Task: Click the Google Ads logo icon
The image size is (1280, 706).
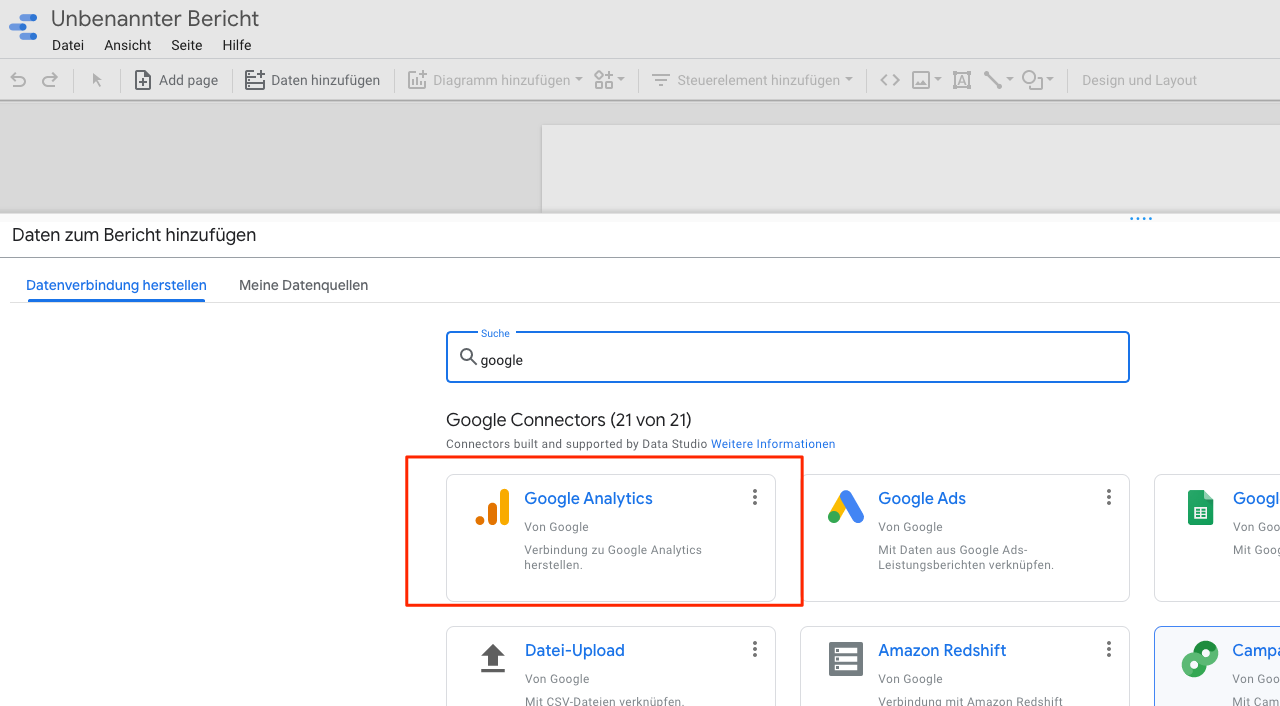Action: click(x=846, y=507)
